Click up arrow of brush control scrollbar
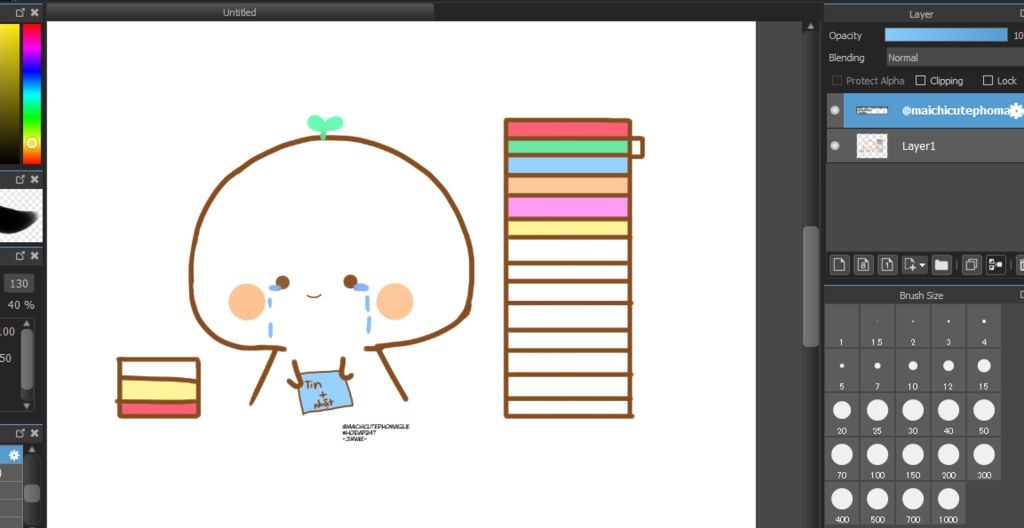 (27, 323)
